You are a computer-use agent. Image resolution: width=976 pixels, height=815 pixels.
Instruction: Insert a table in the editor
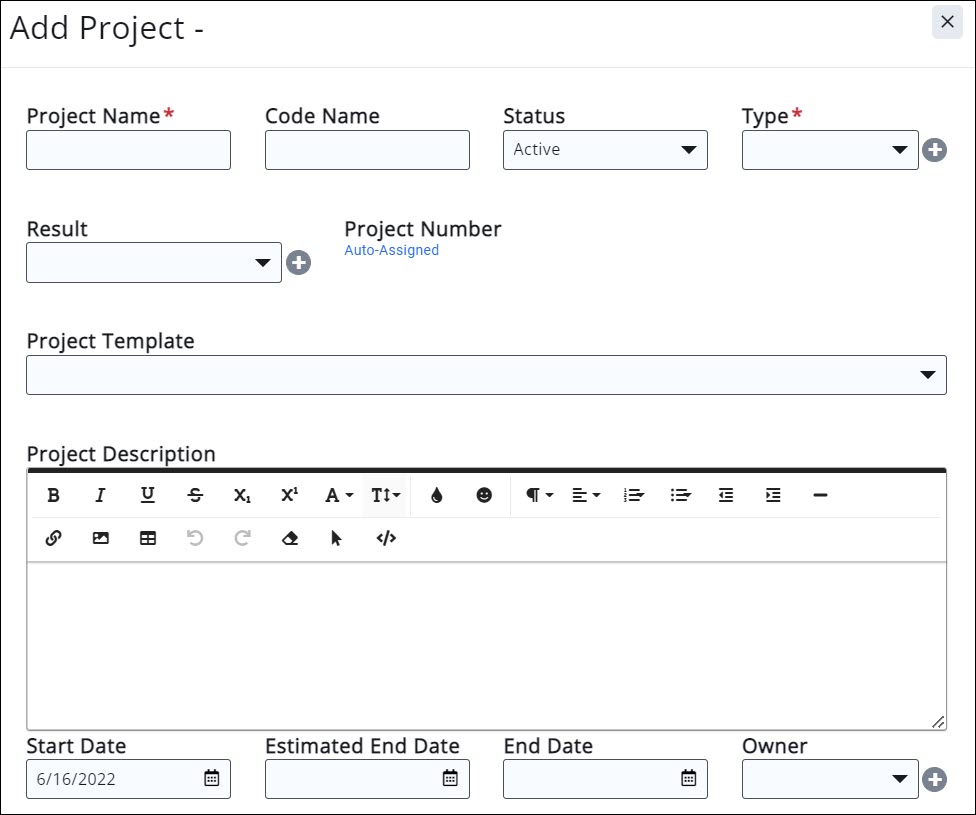[x=148, y=538]
